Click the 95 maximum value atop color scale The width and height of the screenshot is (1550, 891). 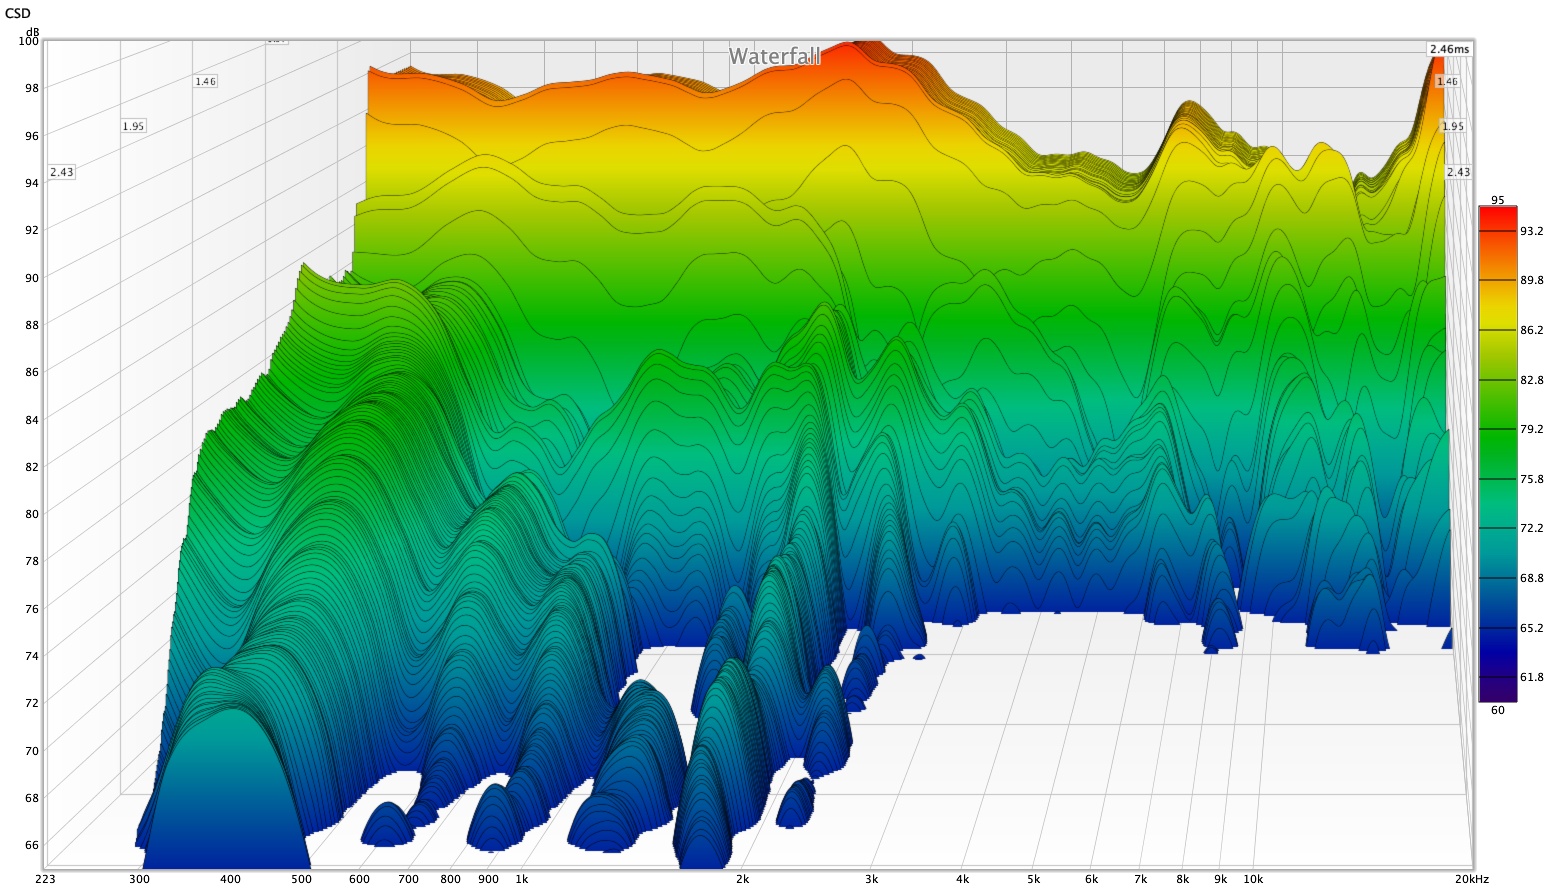[1497, 200]
